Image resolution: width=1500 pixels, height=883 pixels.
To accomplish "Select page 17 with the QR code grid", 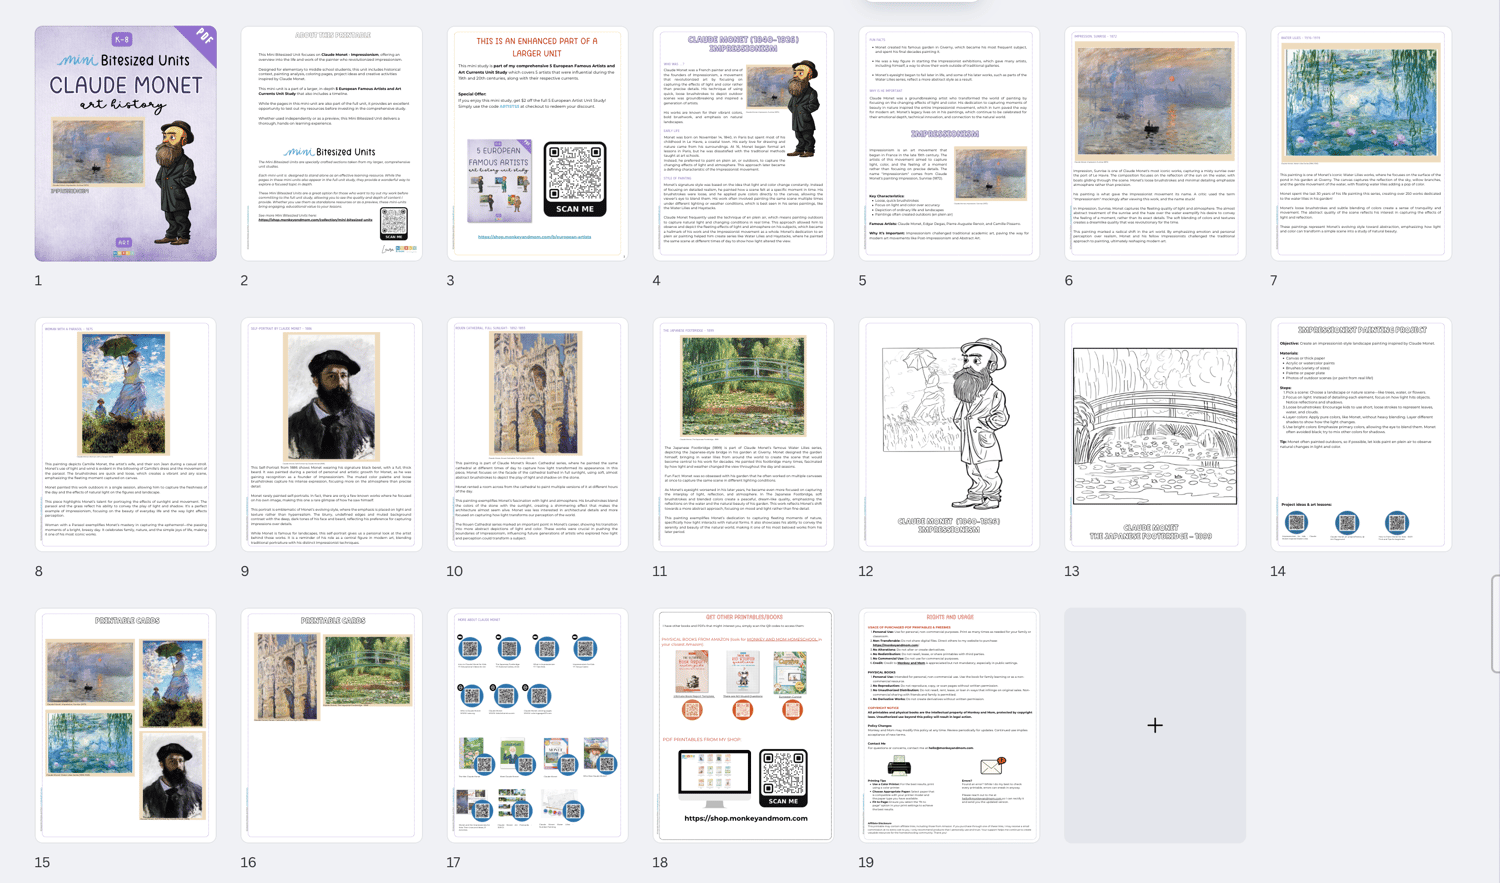I will pyautogui.click(x=538, y=725).
